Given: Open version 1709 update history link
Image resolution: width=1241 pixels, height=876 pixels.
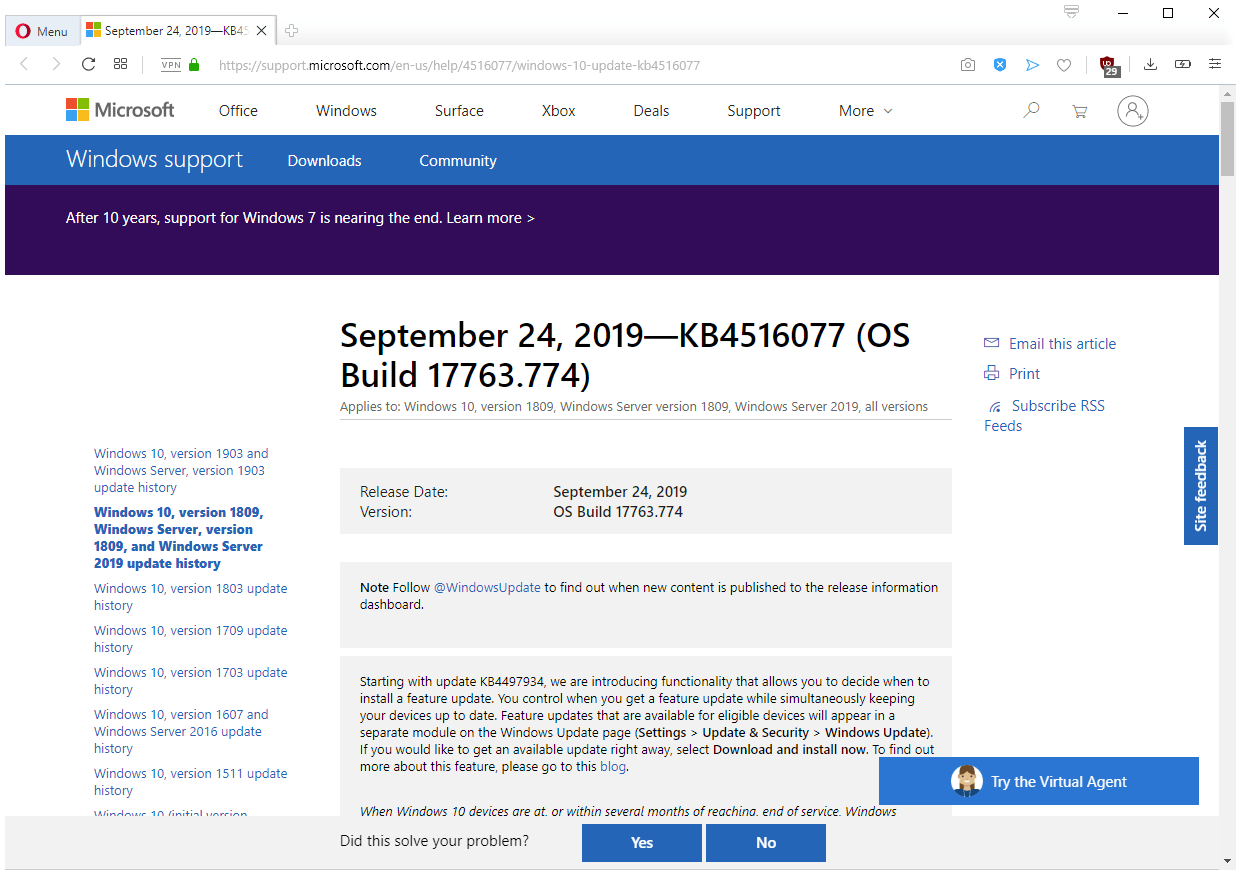Looking at the screenshot, I should pyautogui.click(x=191, y=639).
